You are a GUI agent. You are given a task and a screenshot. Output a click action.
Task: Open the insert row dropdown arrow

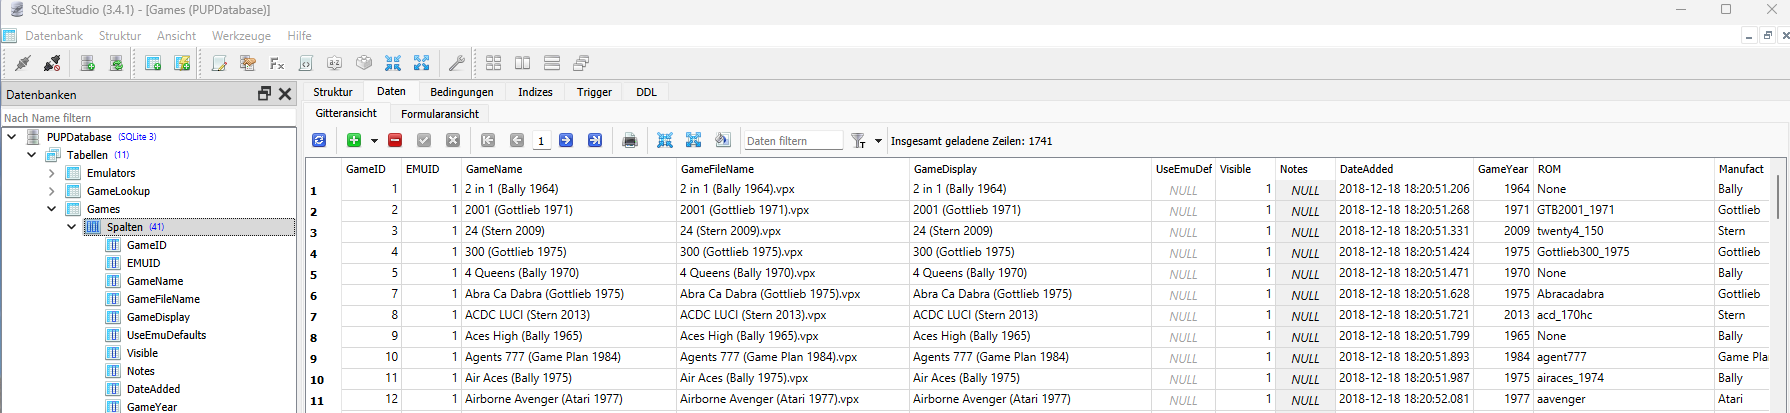[x=374, y=141]
